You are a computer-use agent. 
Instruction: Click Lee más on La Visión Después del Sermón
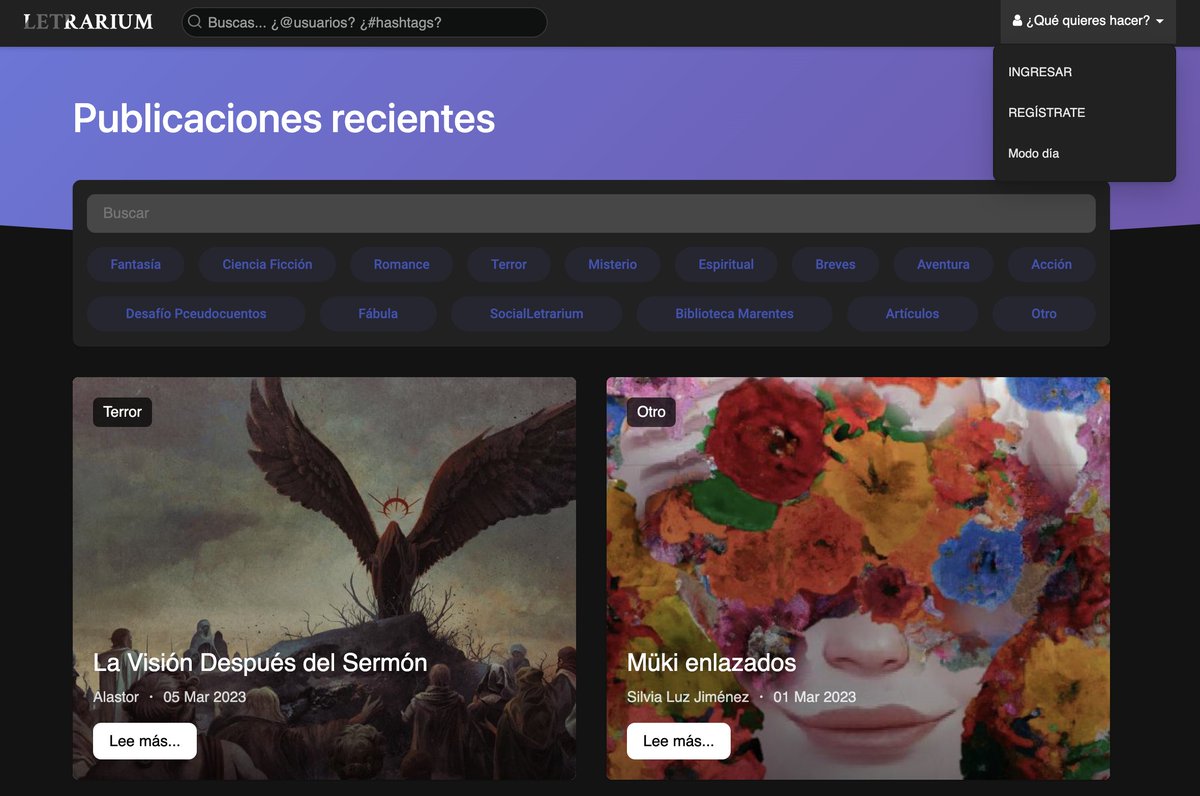[x=144, y=740]
